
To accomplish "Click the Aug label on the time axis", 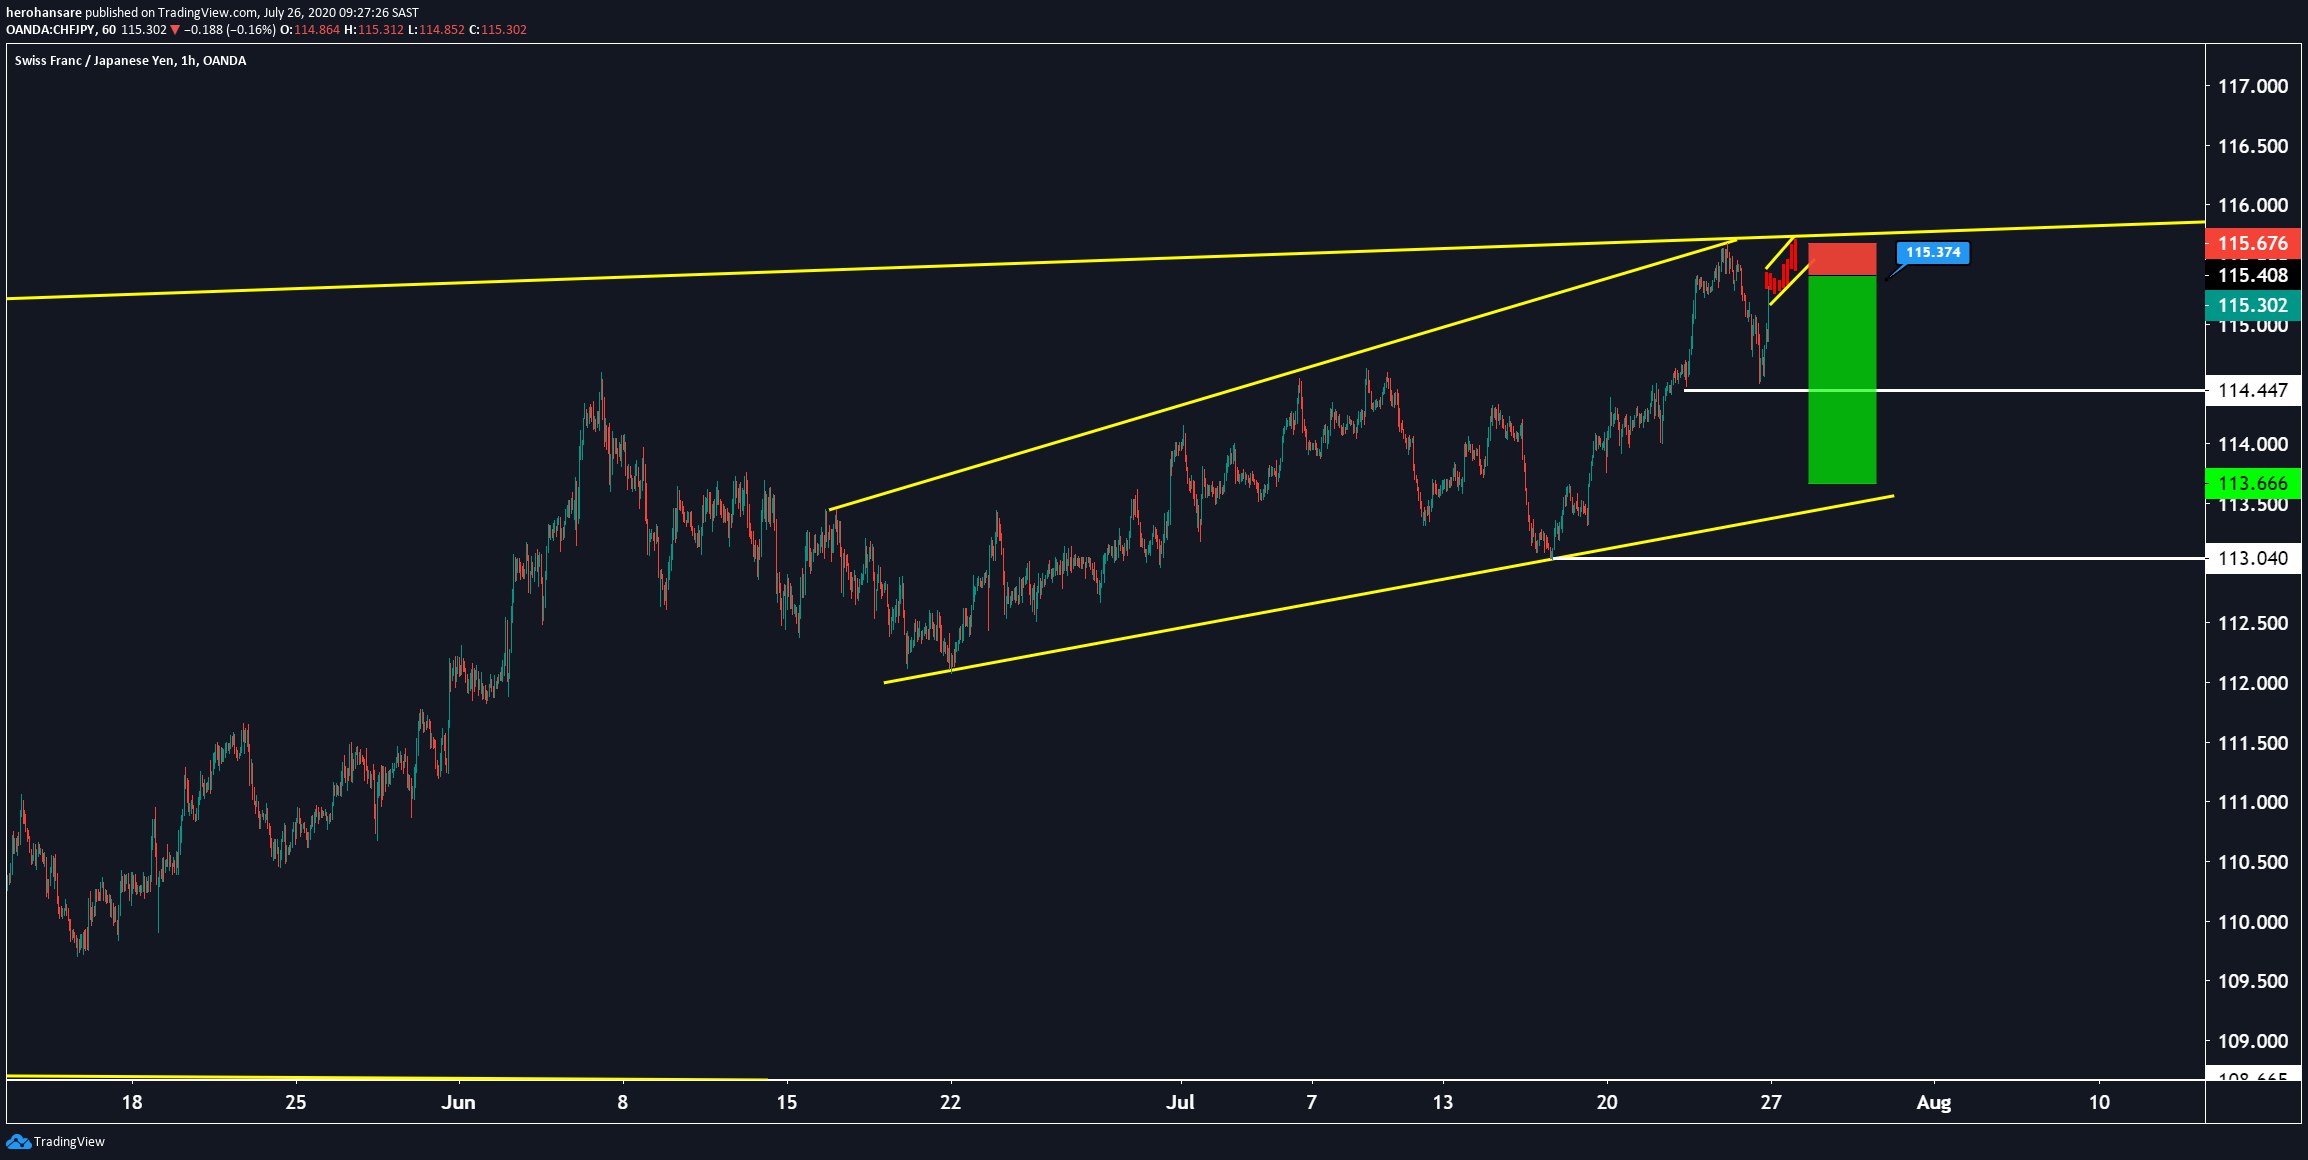I will coord(1934,1103).
